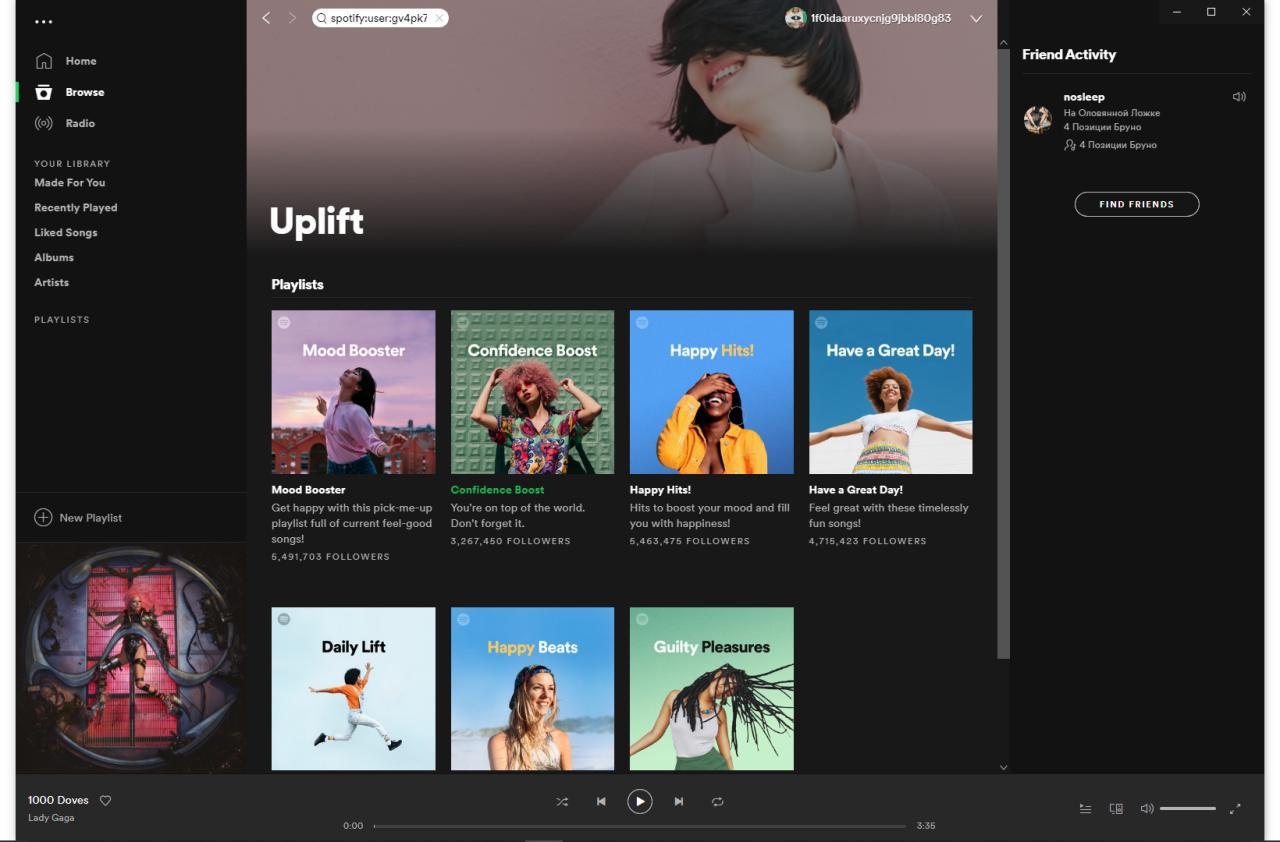Open the Confidence Boost playlist cover
The height and width of the screenshot is (842, 1280).
pos(532,392)
